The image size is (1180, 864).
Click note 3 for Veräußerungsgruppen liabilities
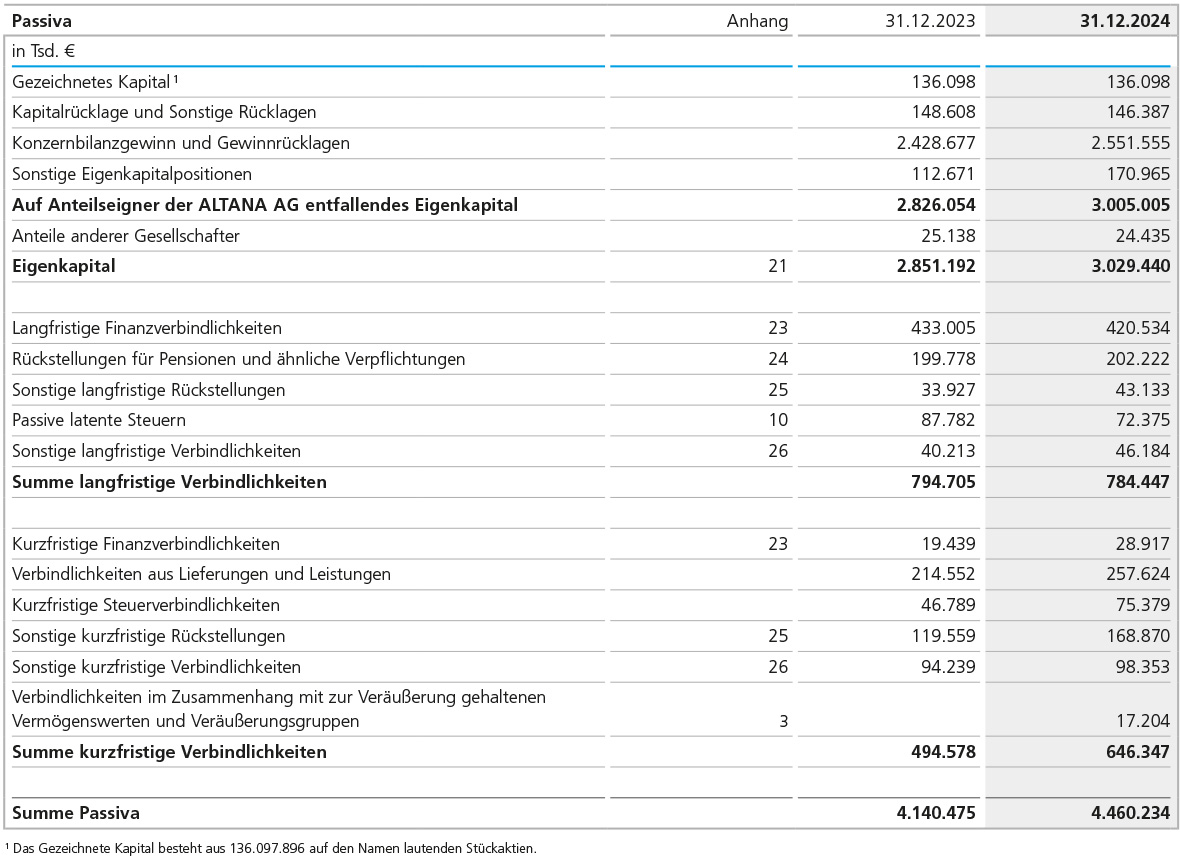click(x=782, y=721)
